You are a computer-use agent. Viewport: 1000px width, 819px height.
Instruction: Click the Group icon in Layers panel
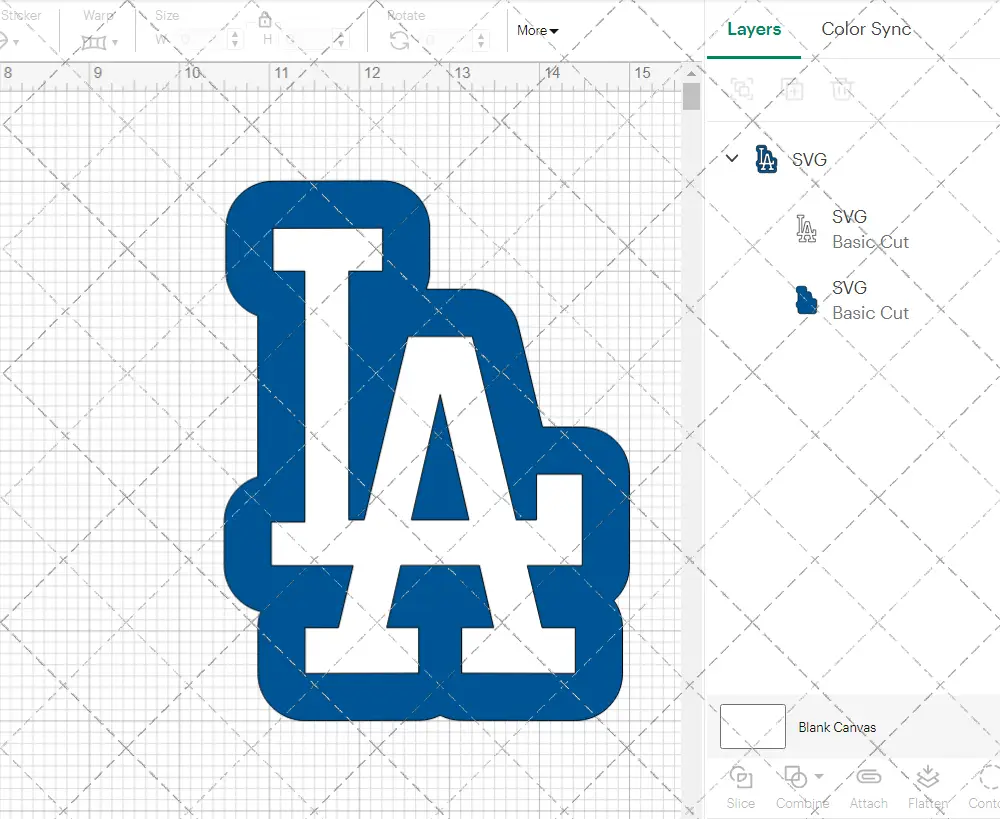click(x=742, y=89)
